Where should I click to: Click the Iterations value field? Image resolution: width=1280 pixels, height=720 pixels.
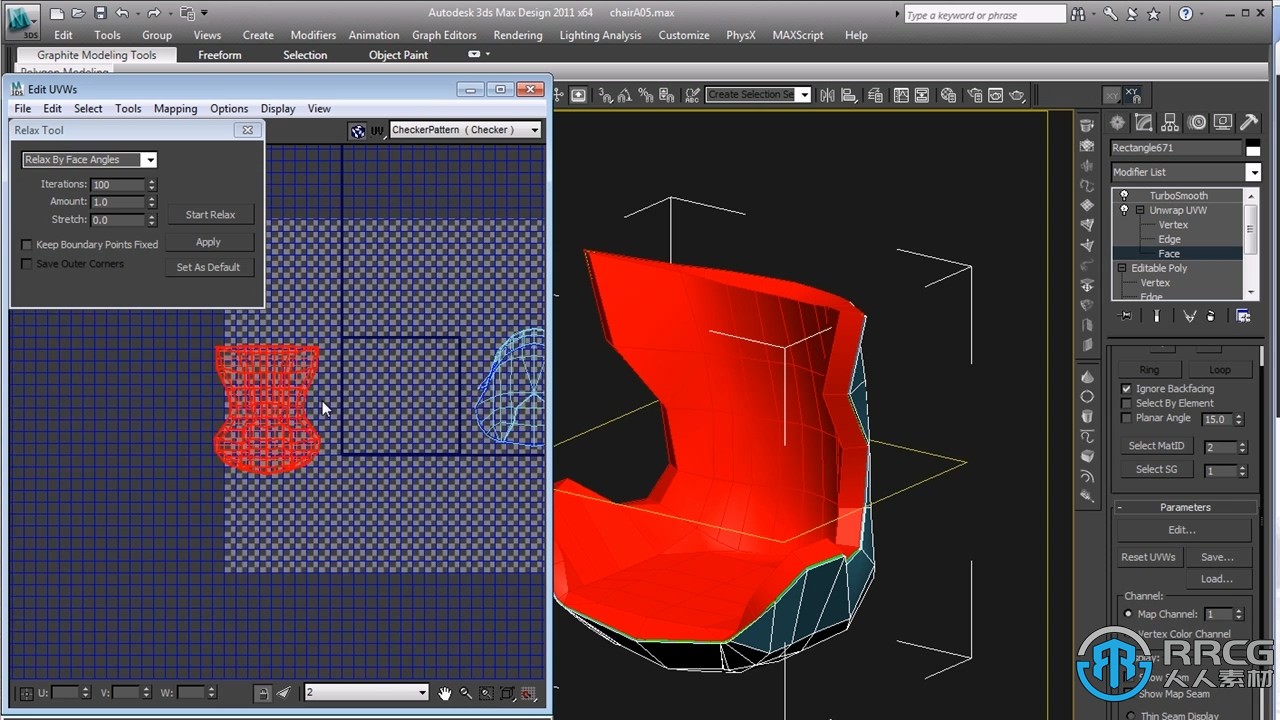[117, 185]
